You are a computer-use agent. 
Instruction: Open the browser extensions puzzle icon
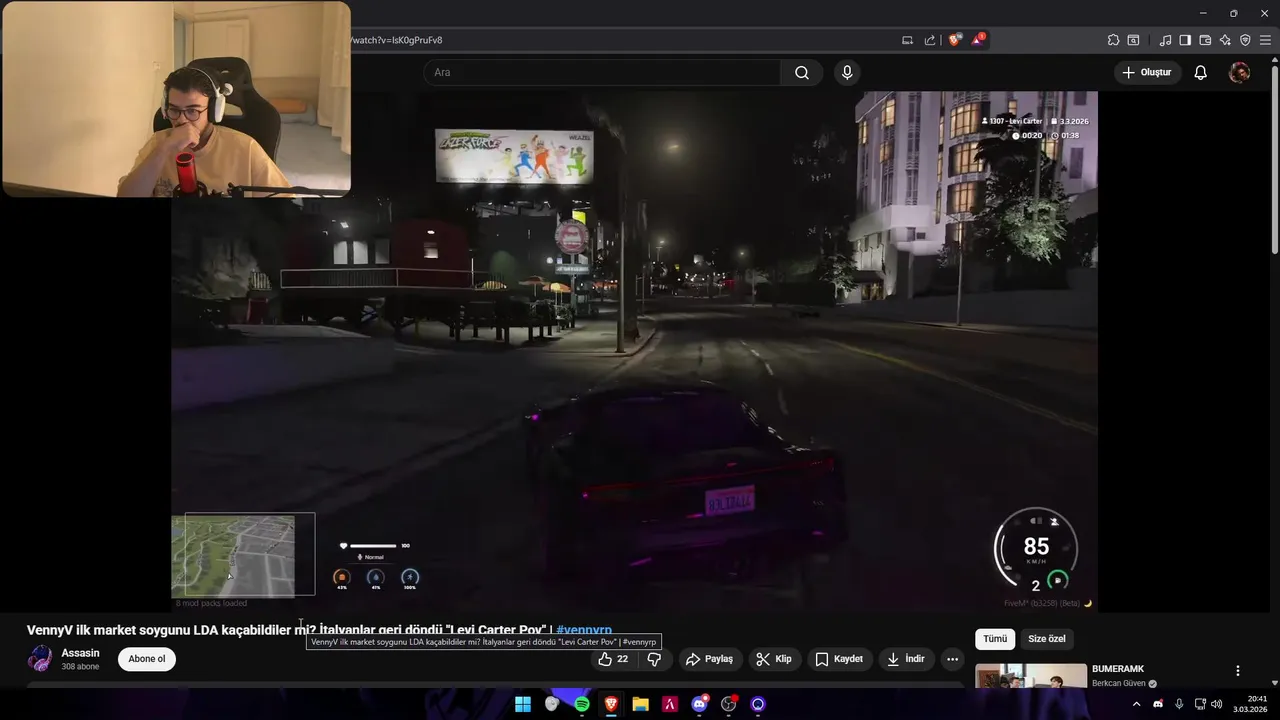click(1113, 40)
